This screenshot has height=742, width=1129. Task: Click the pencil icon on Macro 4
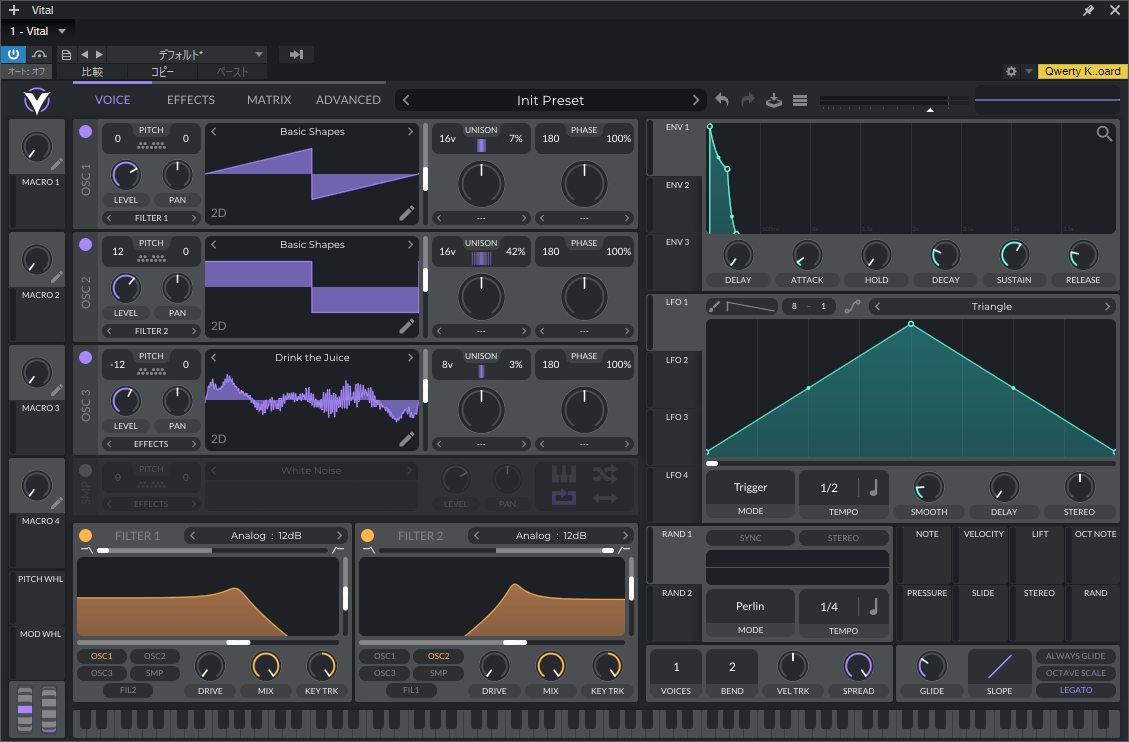click(57, 503)
